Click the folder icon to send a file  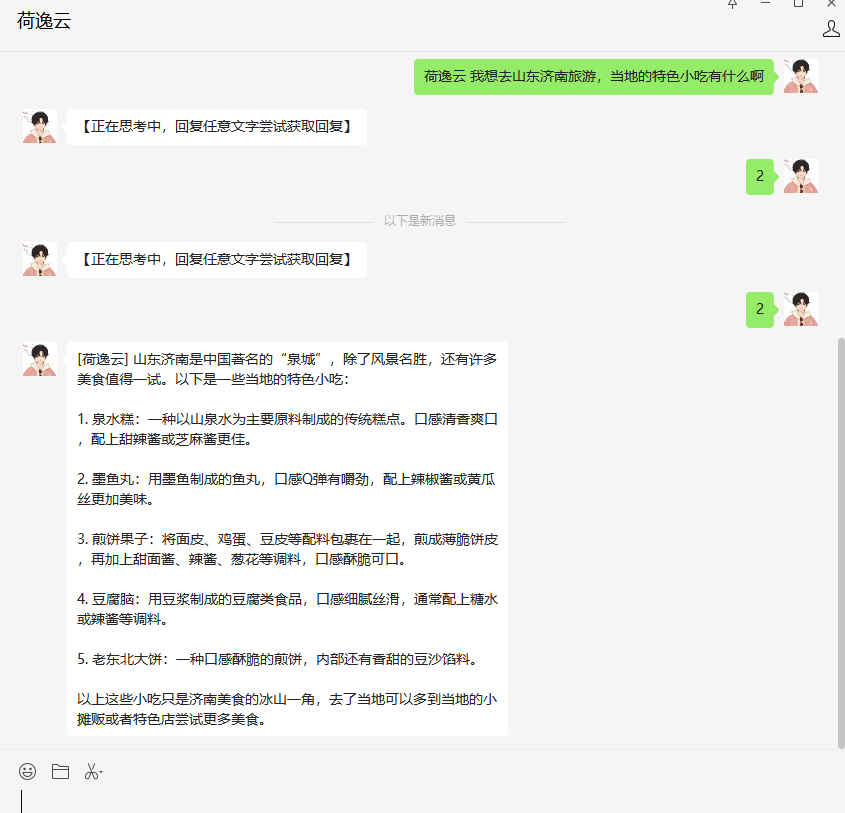point(60,771)
